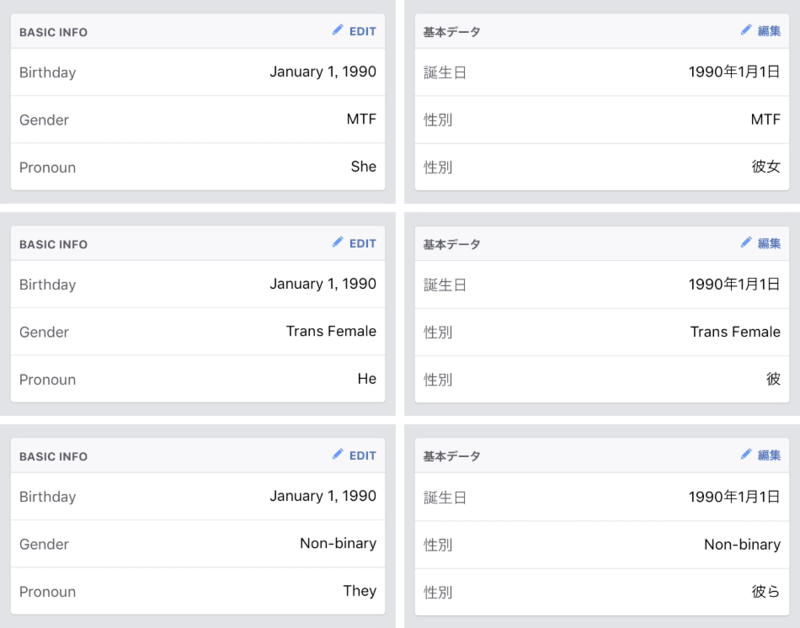Click the pencil icon in the Non-binary English card
This screenshot has width=800, height=628.
337,455
